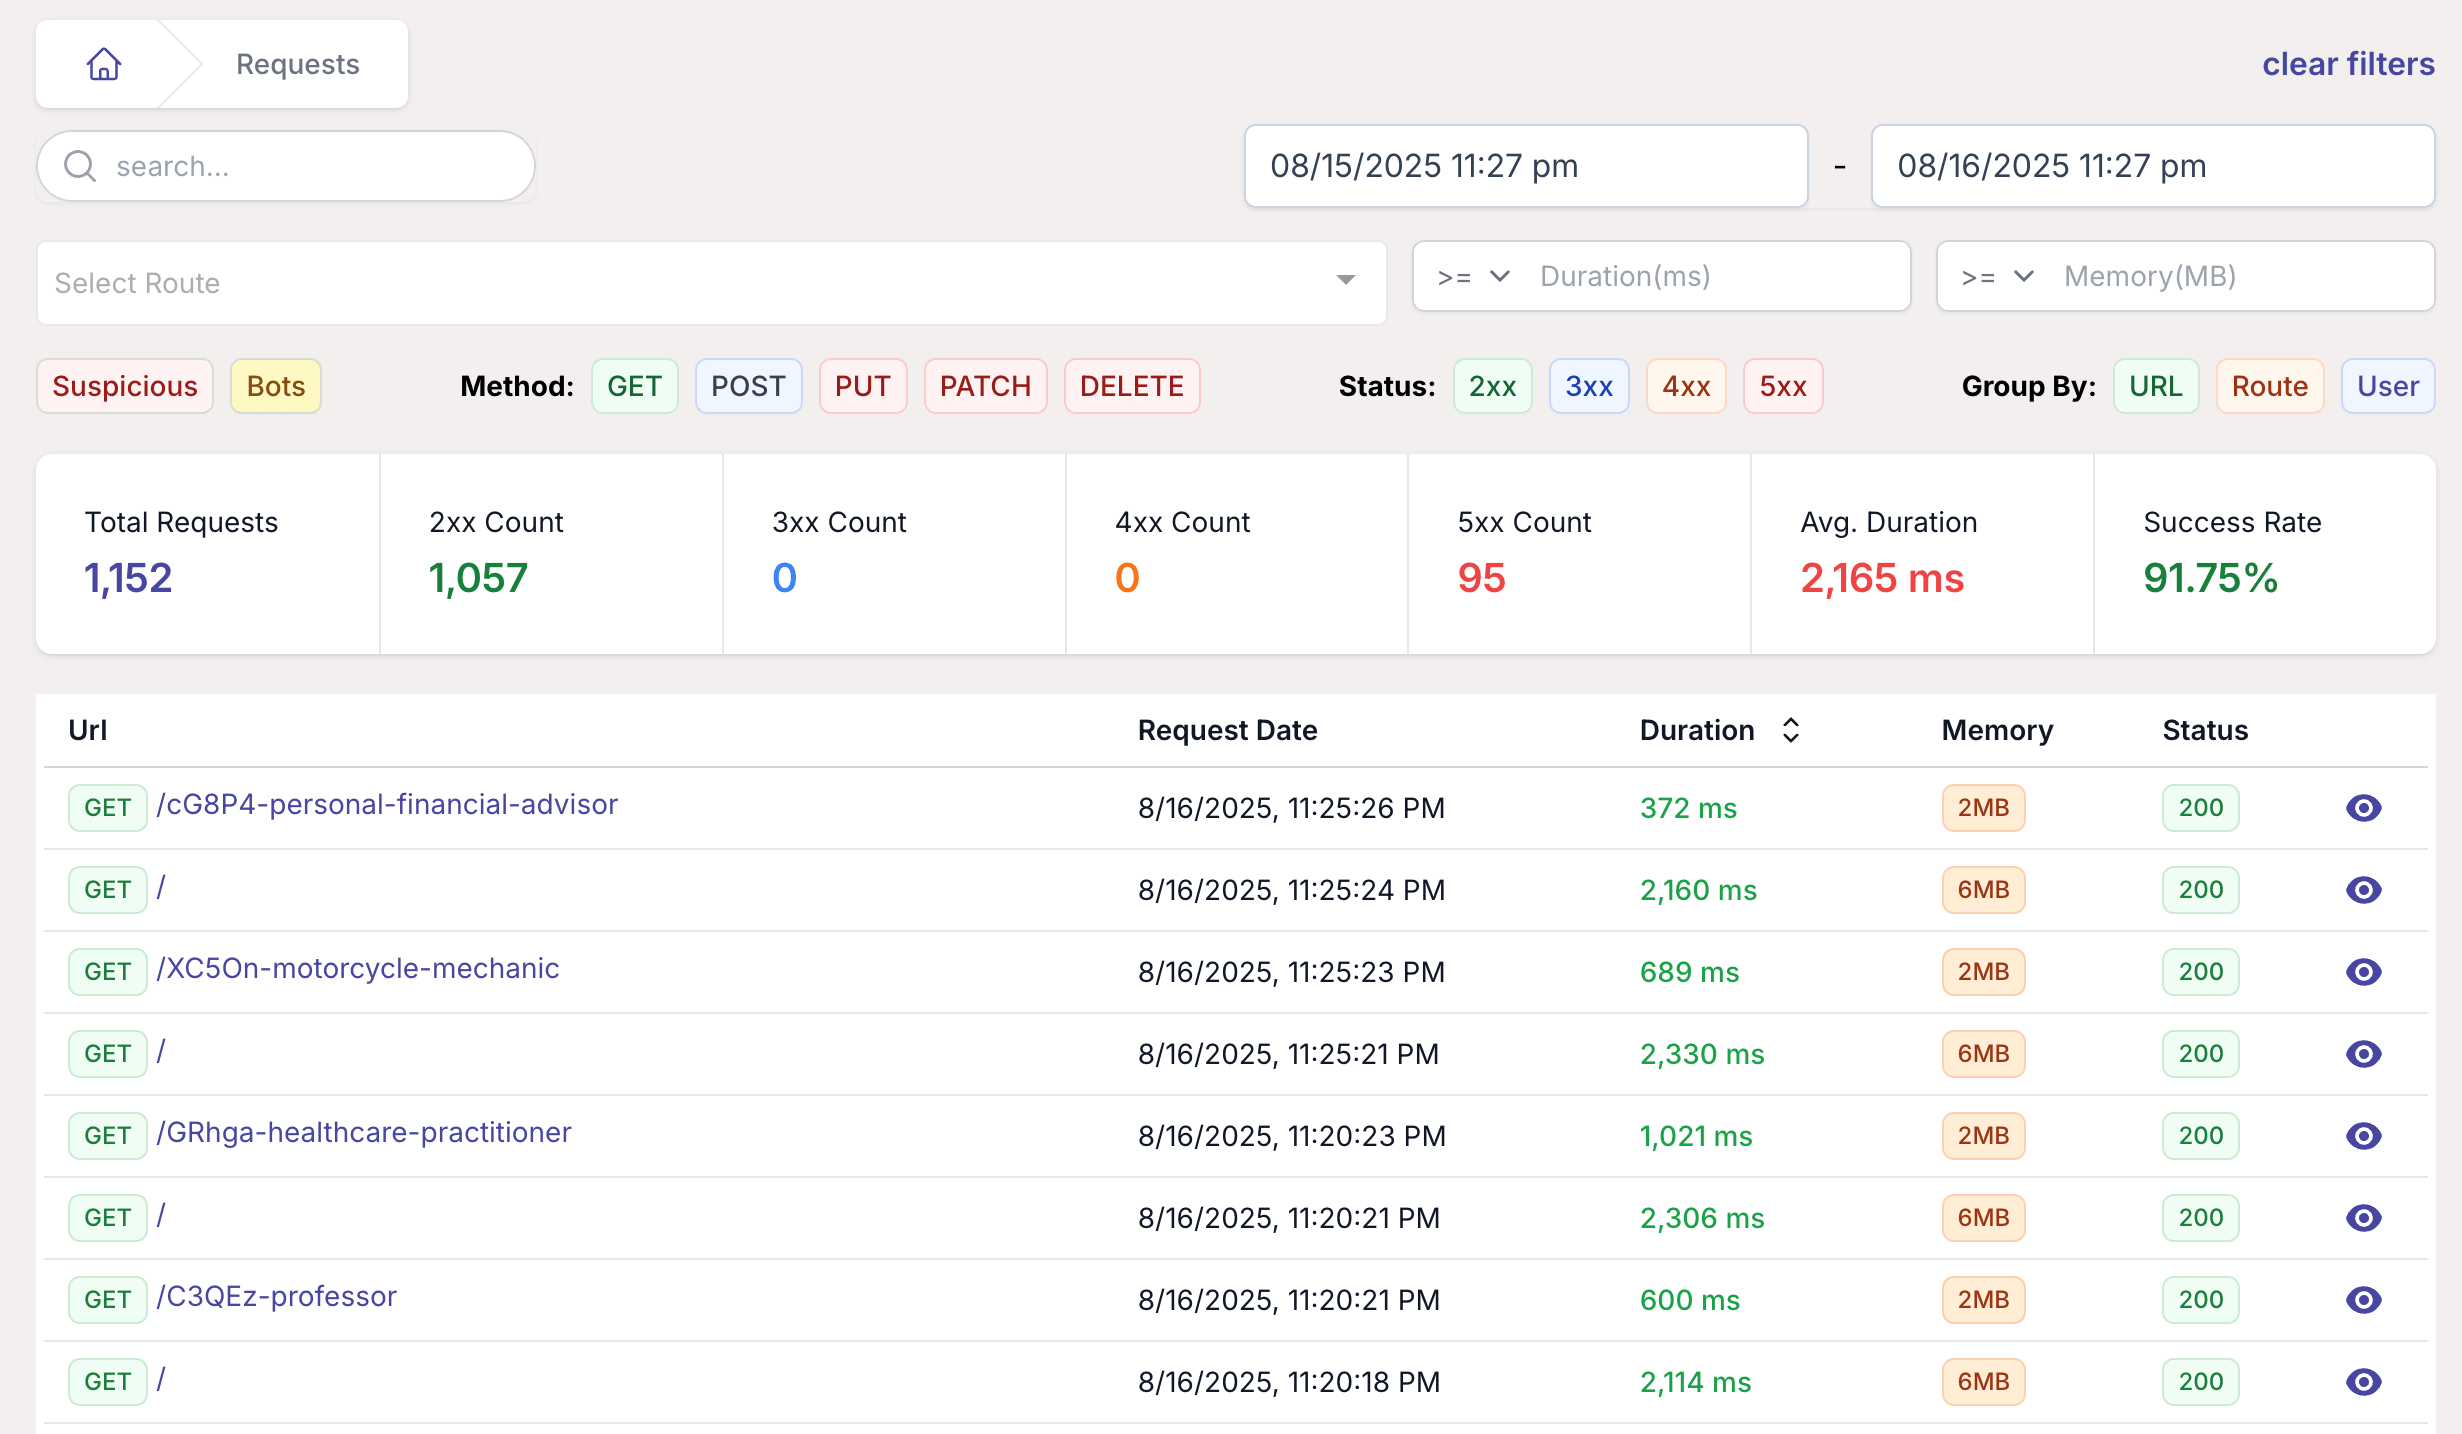Focus the search input field

(286, 166)
